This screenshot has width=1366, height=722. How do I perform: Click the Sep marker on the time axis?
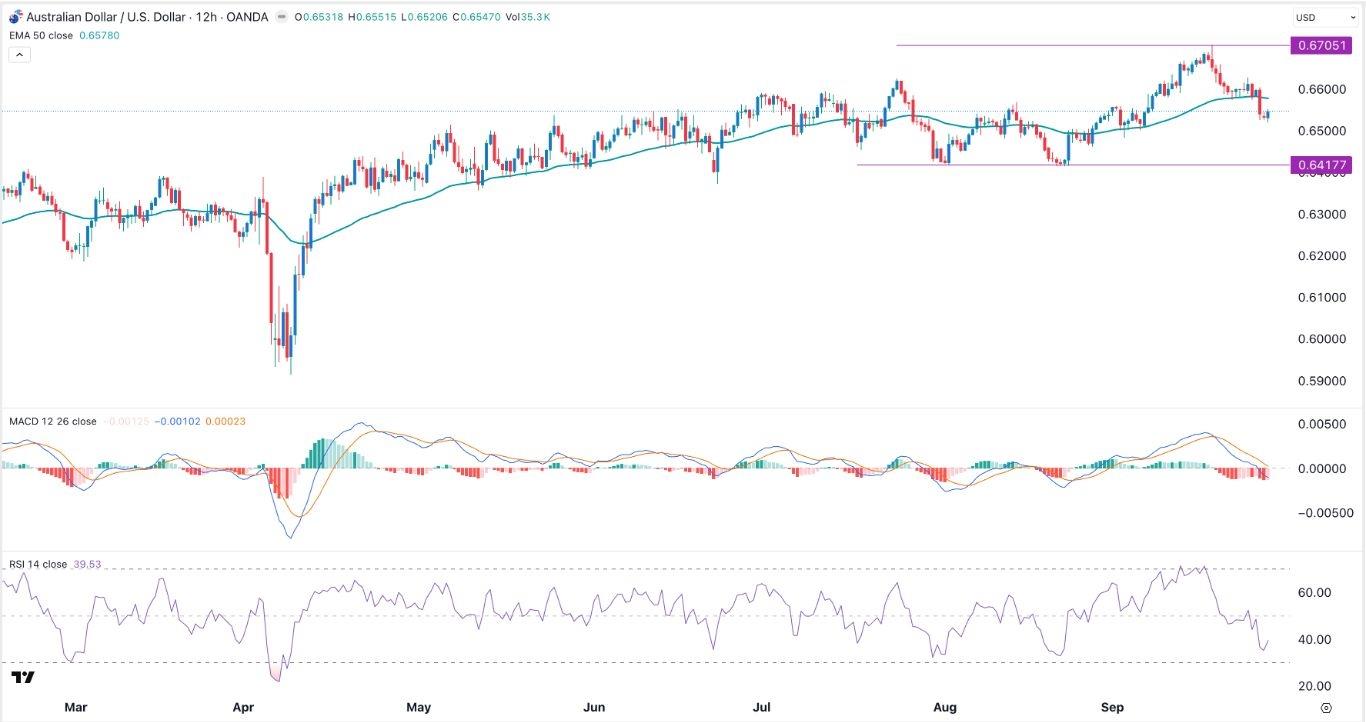tap(1112, 708)
